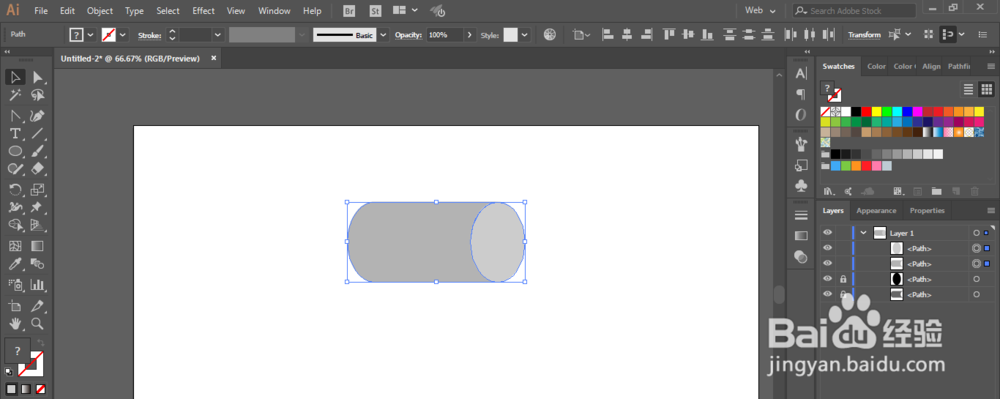Open the Web workspace switcher

(x=761, y=11)
